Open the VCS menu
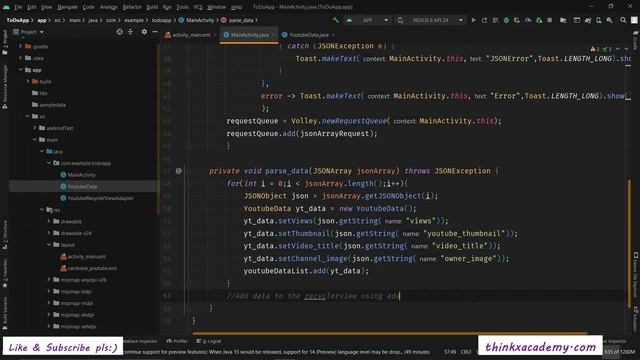 (x=198, y=7)
